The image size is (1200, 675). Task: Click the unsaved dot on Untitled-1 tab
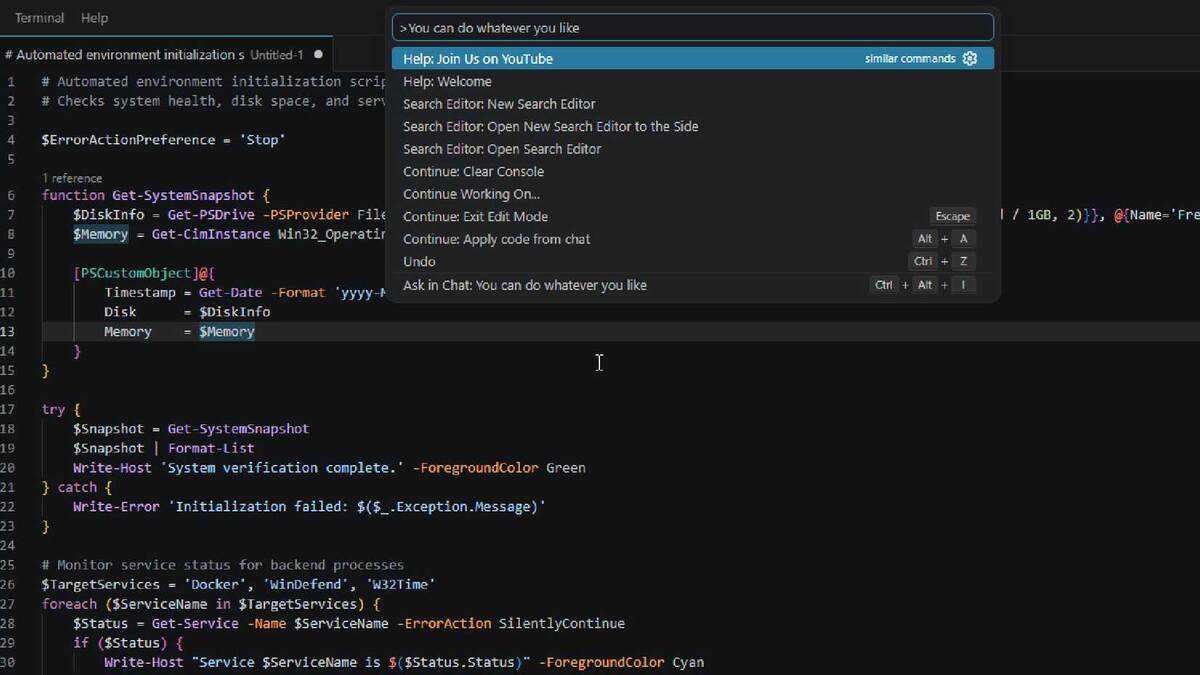pyautogui.click(x=318, y=55)
